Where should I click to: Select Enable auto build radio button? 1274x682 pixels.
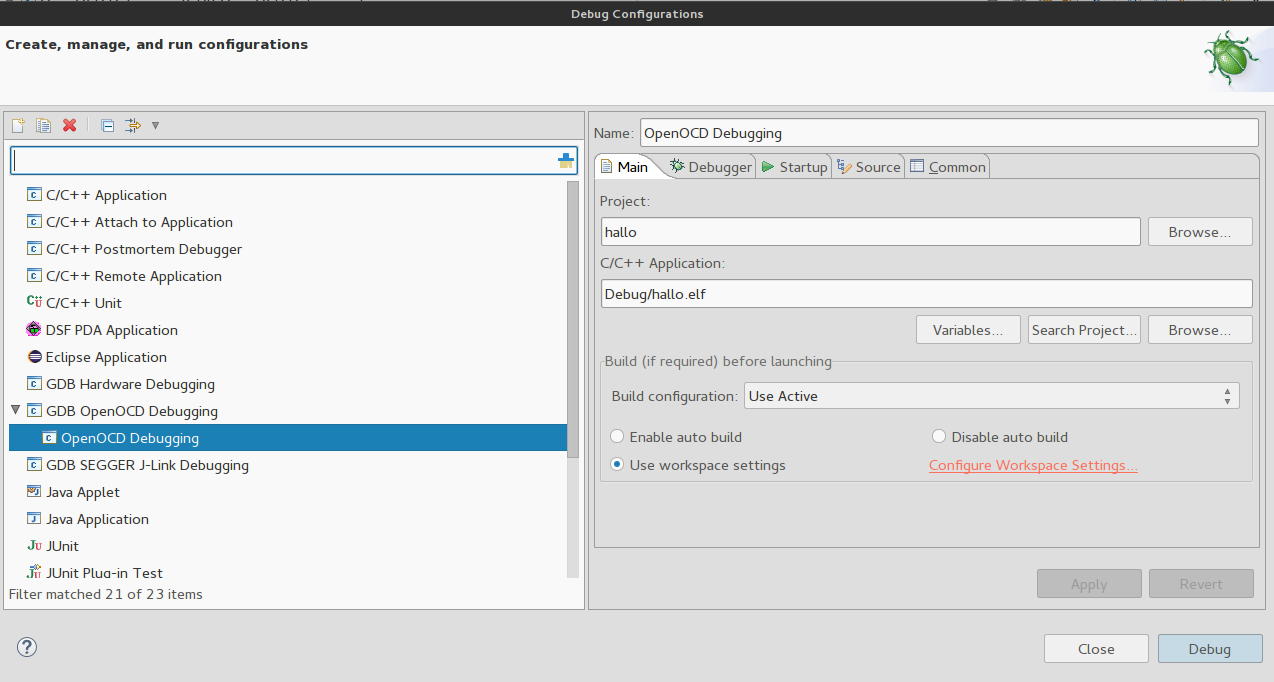coord(617,437)
